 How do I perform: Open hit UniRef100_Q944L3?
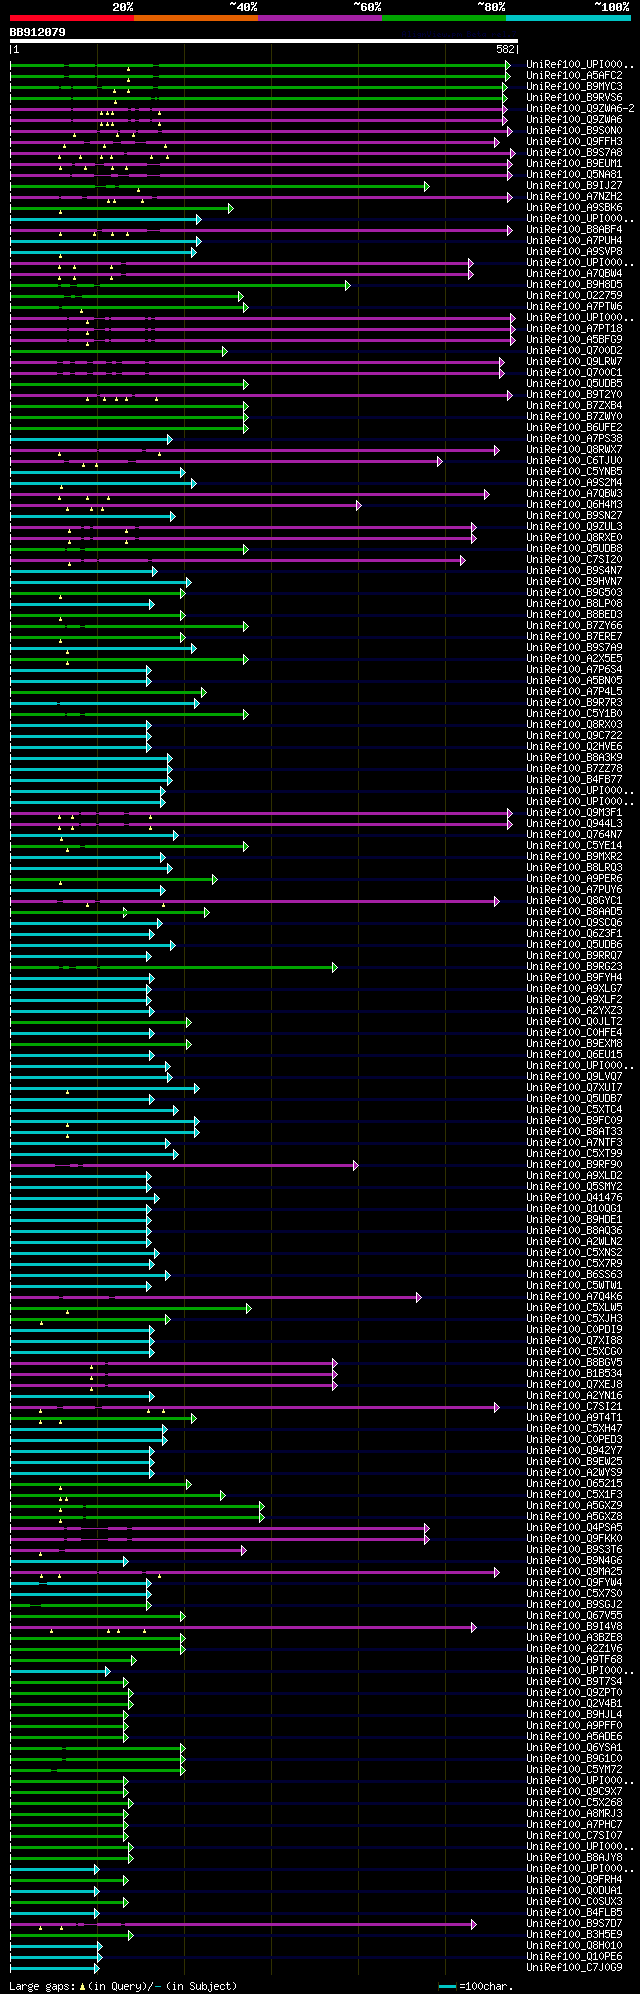click(574, 823)
